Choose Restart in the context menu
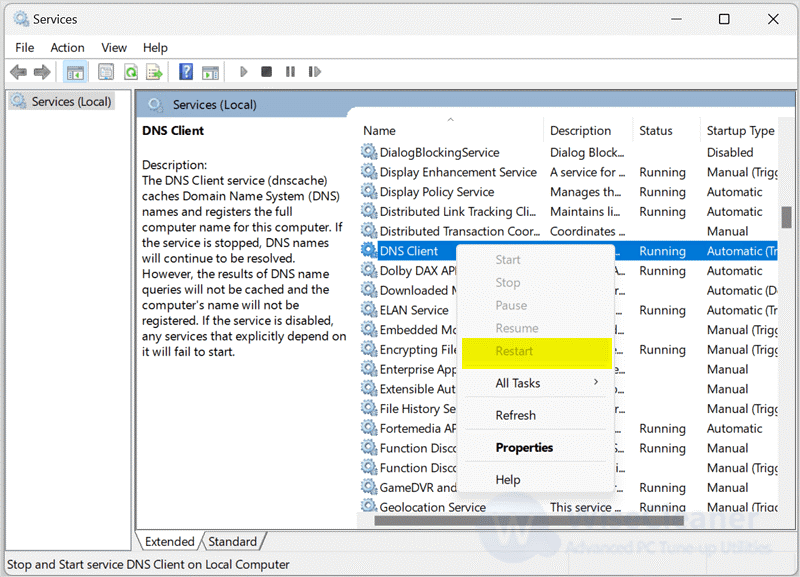Screen dimensions: 800x577 537,352
